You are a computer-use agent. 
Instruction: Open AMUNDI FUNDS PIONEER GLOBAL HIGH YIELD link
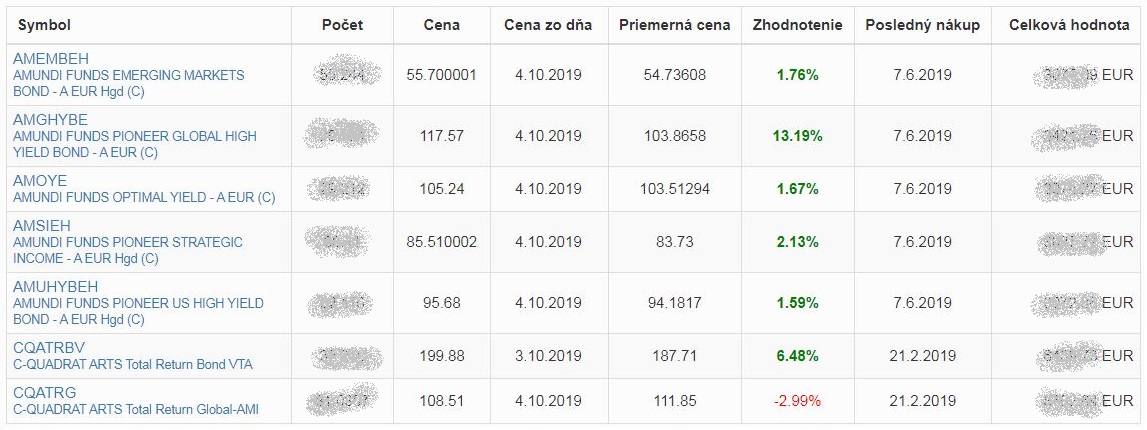pos(135,144)
